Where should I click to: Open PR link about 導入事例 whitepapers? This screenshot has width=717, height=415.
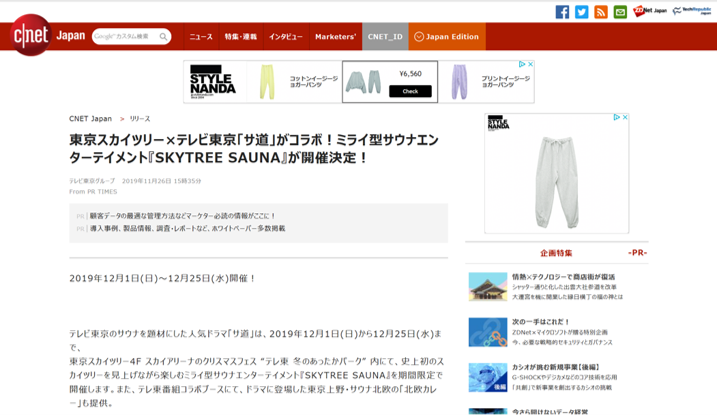[x=187, y=229]
